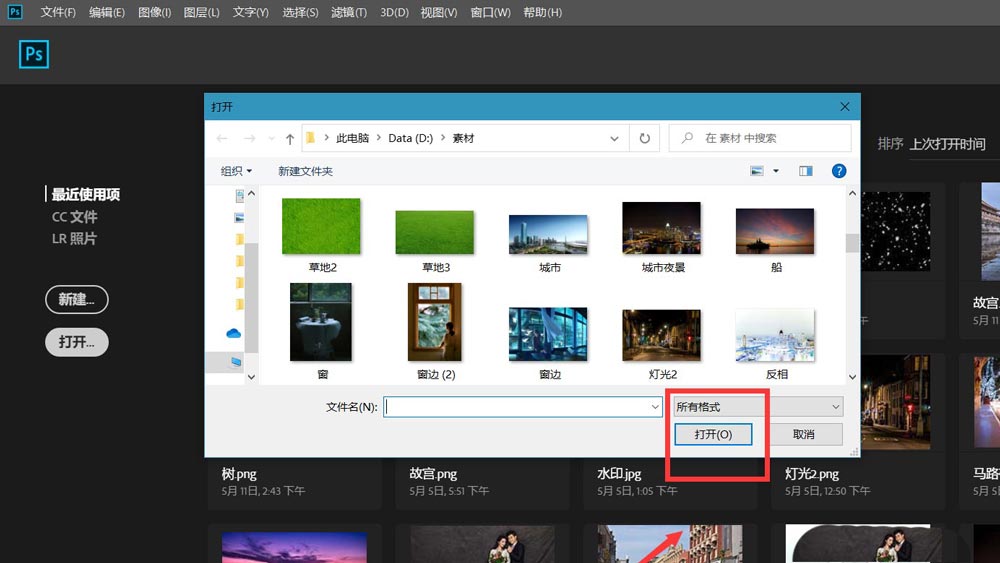Open the 编辑(E) menu
This screenshot has width=1000, height=563.
click(107, 12)
